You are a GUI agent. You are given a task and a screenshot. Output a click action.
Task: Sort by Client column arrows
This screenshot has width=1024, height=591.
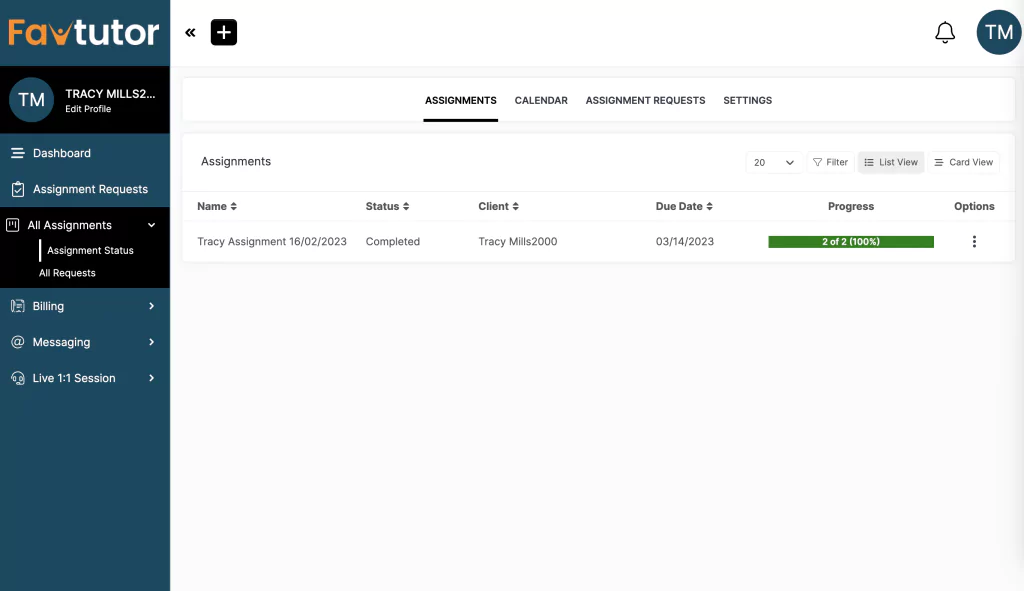click(x=515, y=206)
